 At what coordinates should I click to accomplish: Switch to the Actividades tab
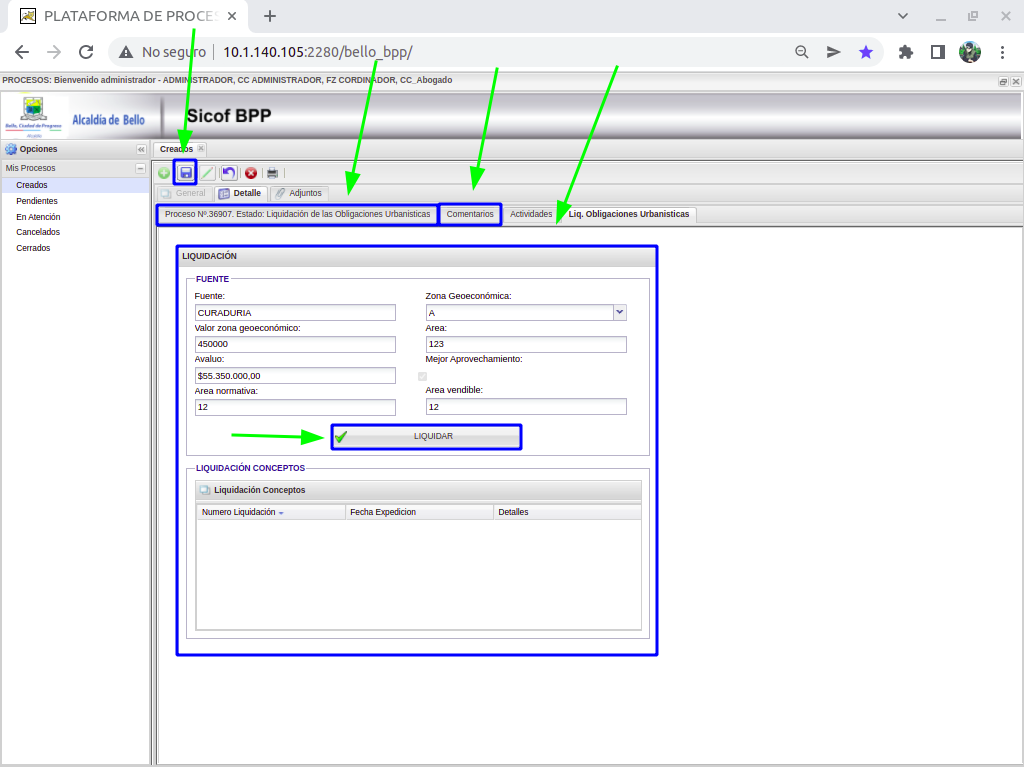(531, 214)
